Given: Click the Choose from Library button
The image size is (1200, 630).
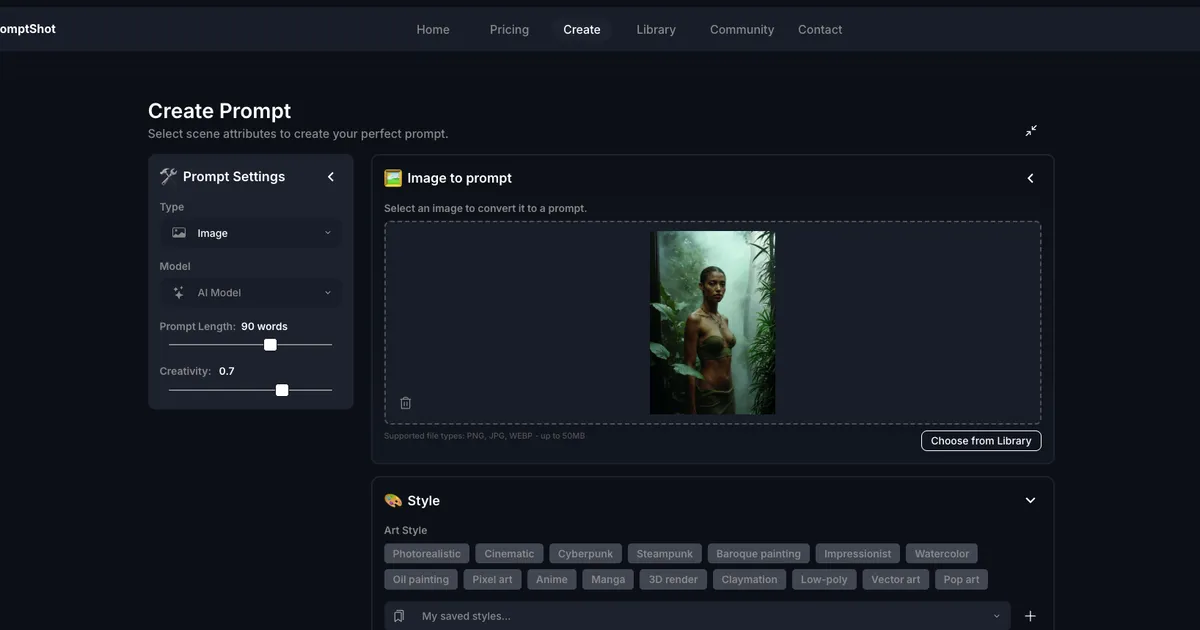Looking at the screenshot, I should click(980, 441).
